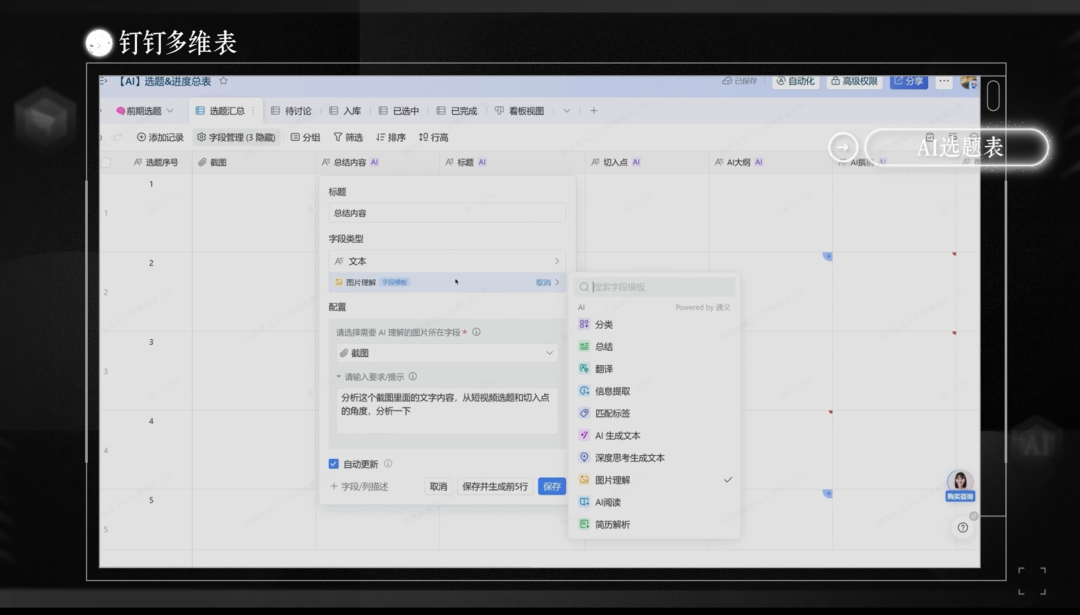Select 总结 AI template
1080x615 pixels.
click(654, 346)
